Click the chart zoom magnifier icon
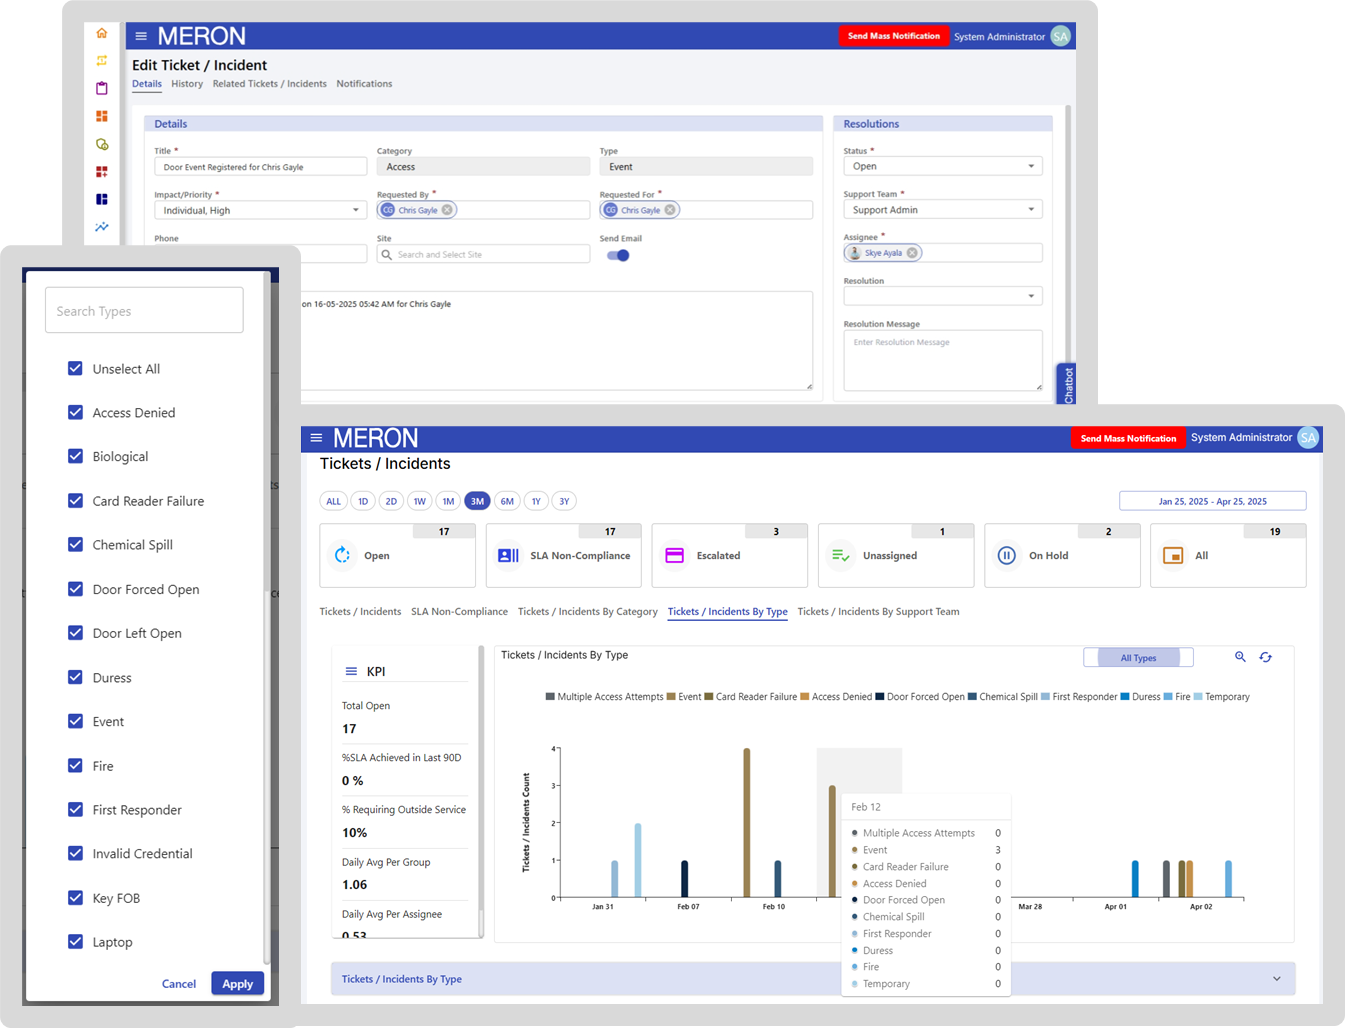The image size is (1345, 1028). coord(1240,657)
